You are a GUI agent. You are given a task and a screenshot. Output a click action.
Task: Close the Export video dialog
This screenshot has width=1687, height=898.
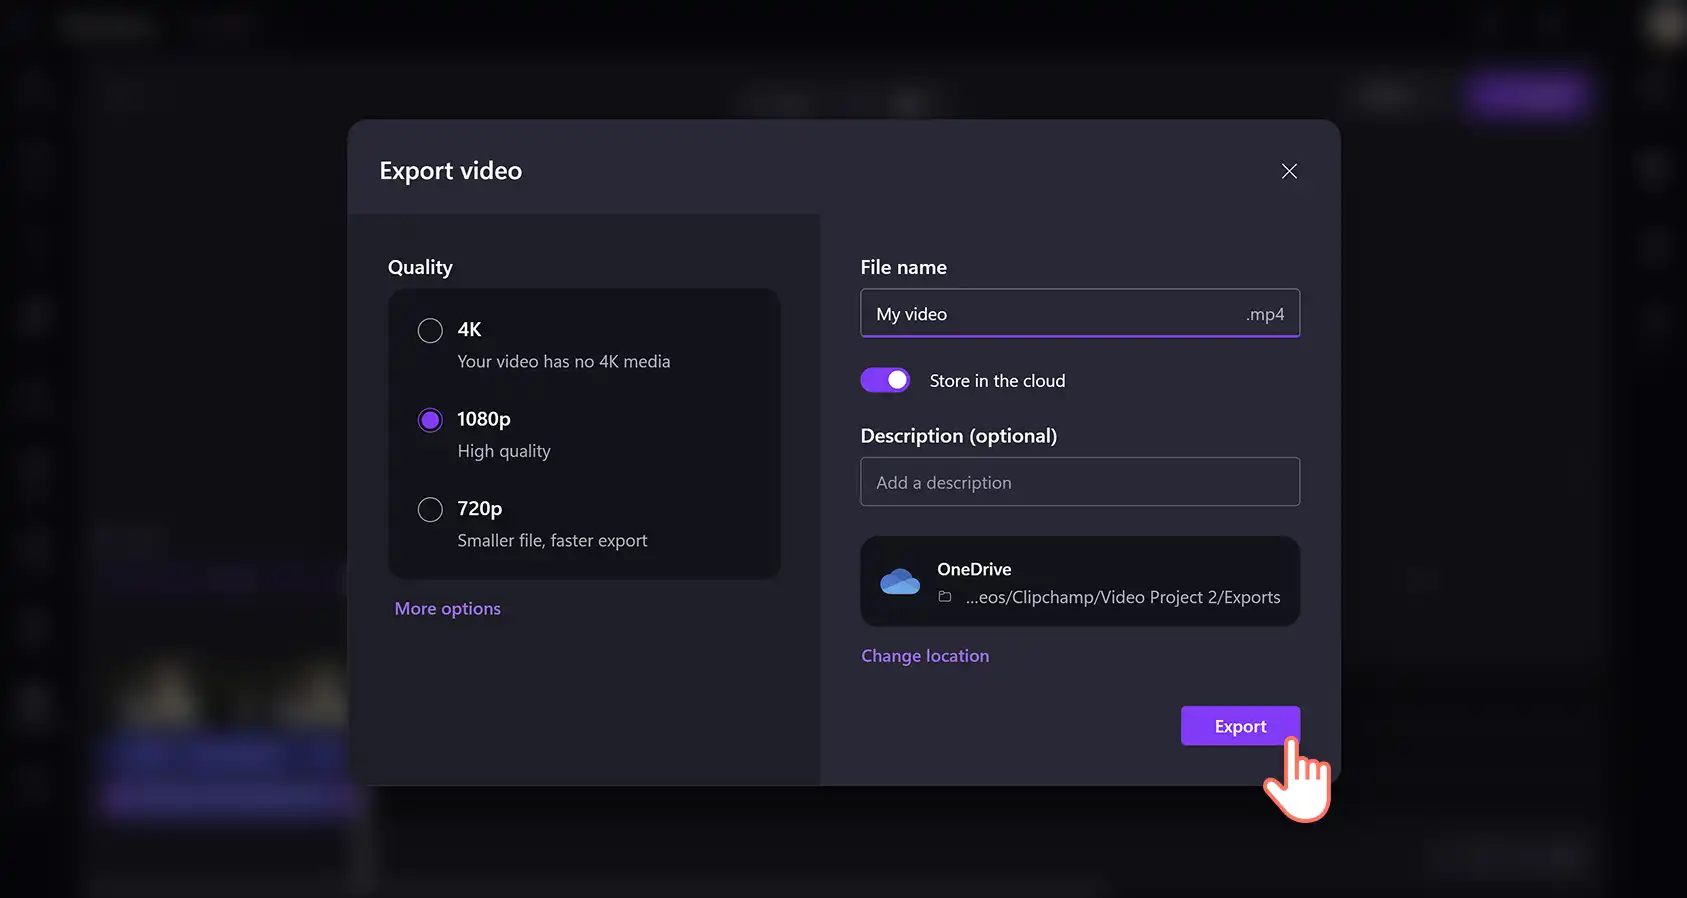1289,171
